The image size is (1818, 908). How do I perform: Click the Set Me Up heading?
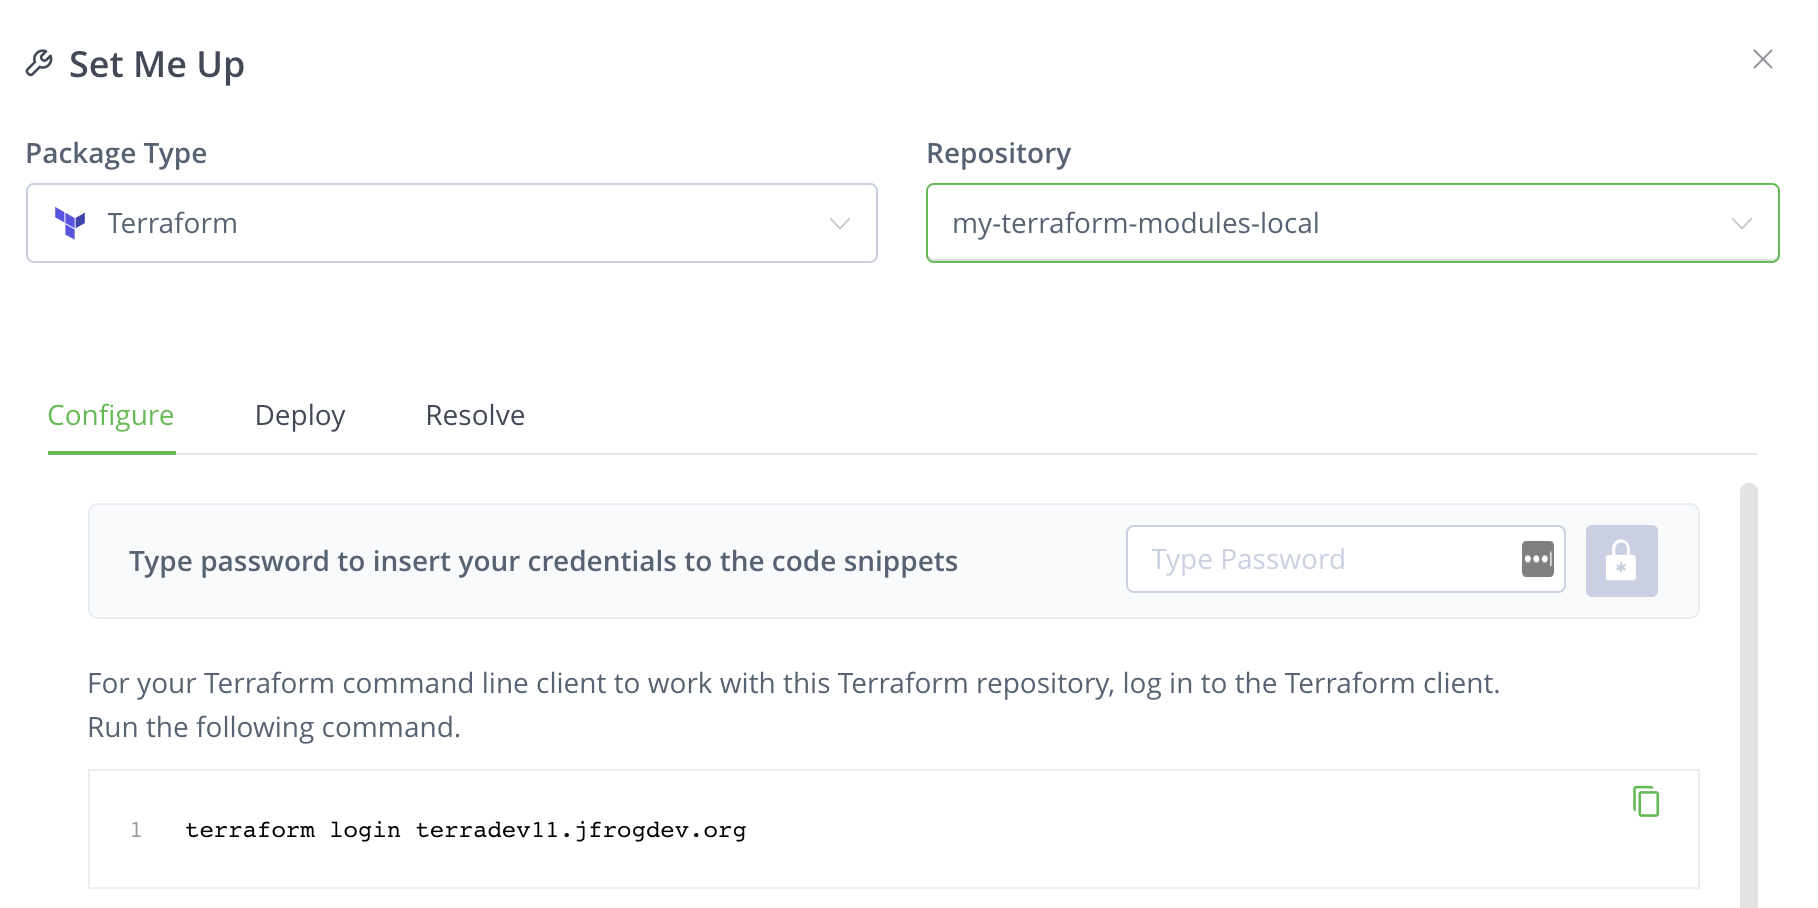click(157, 64)
